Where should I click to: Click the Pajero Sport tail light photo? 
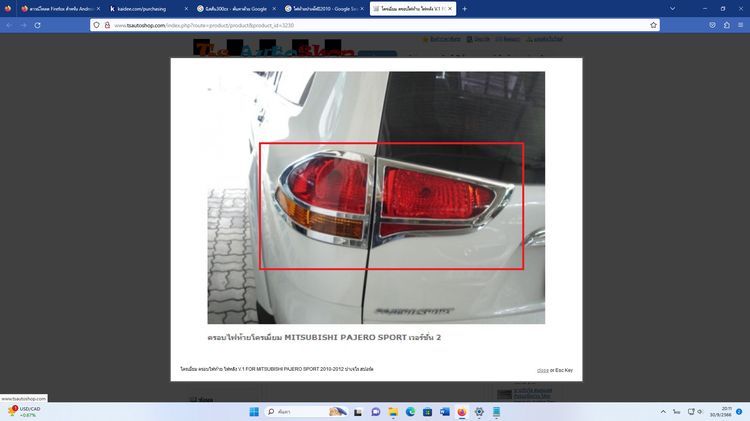click(x=376, y=198)
